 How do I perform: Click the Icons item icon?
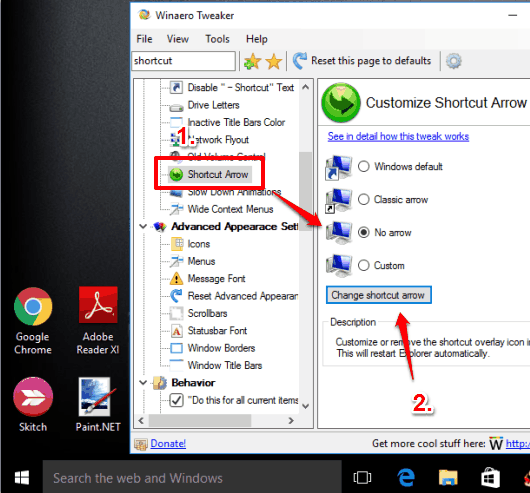(x=177, y=244)
